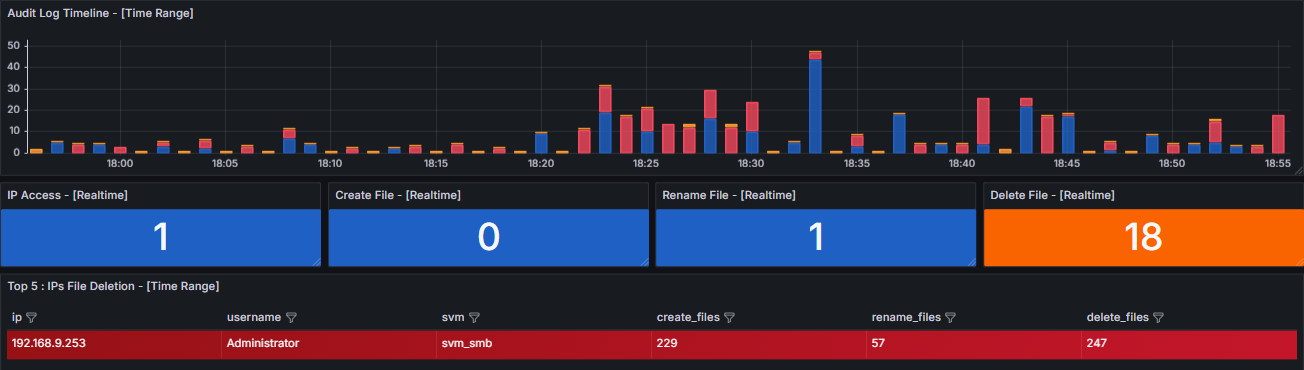Click the tallest timeline bar near 18:33

coord(815,102)
